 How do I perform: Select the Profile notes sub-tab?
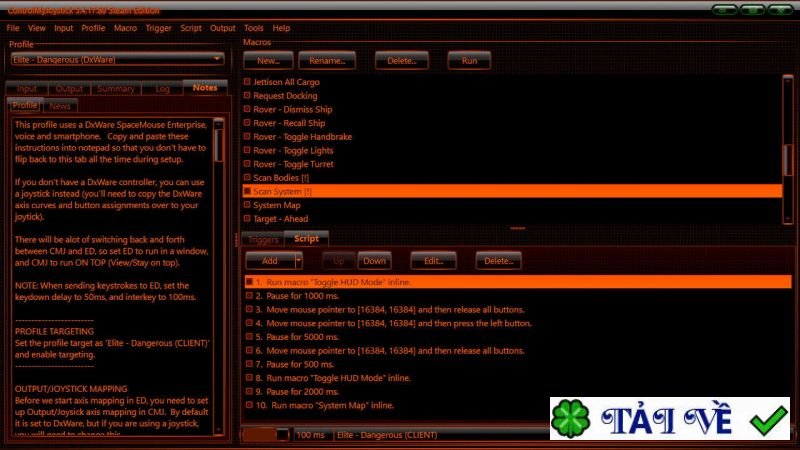tap(24, 105)
